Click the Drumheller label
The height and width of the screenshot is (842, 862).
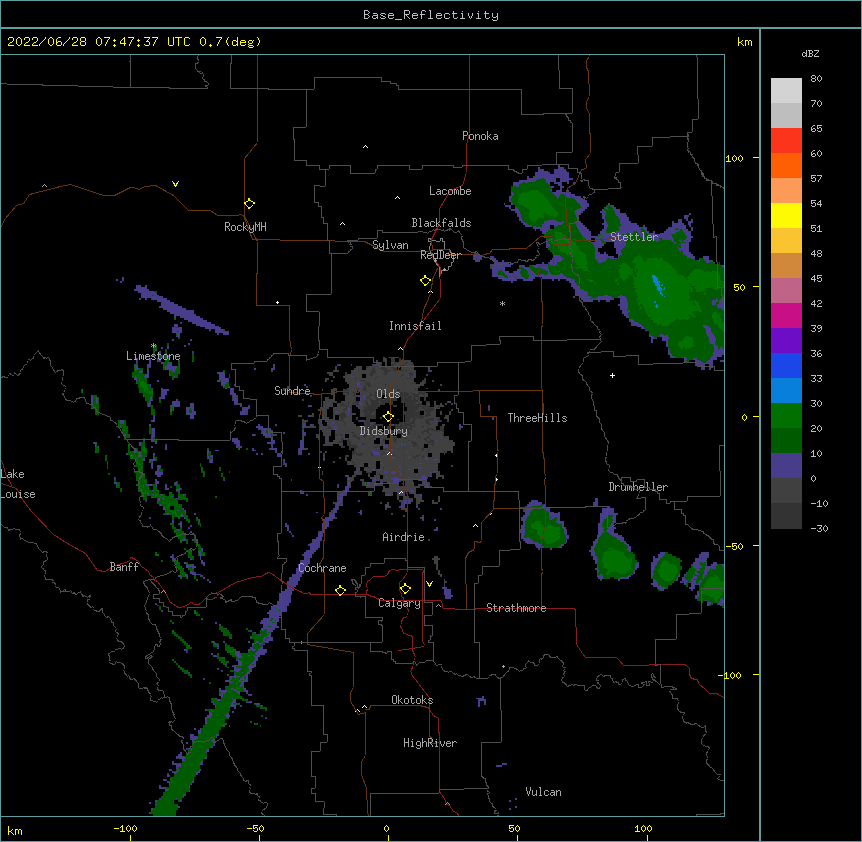[x=638, y=487]
